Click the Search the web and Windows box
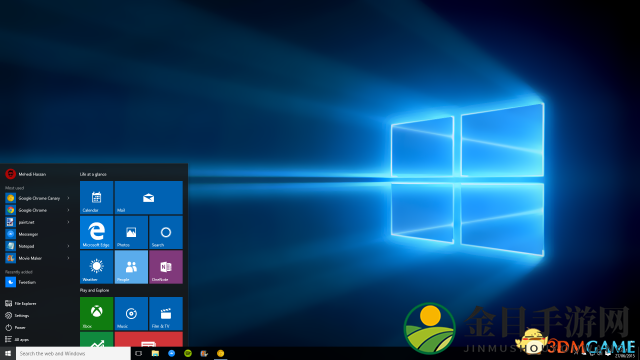The width and height of the screenshot is (640, 360). 73,353
